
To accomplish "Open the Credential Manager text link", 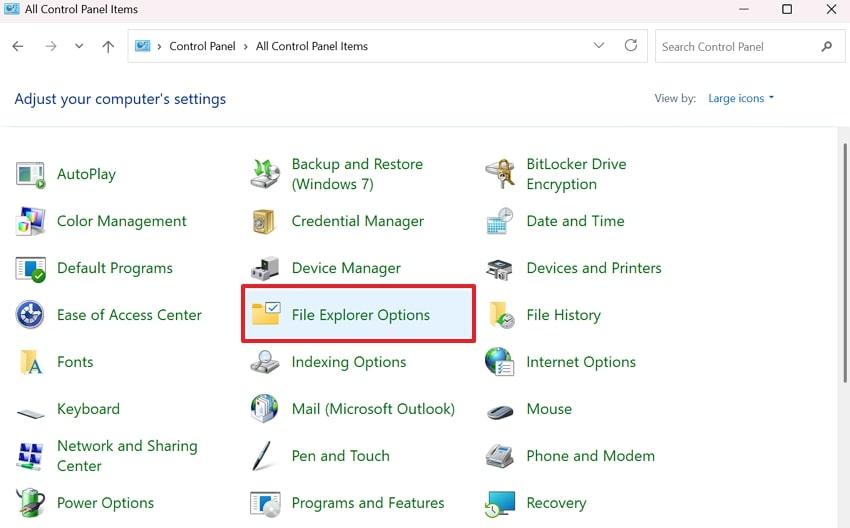I will coord(358,221).
